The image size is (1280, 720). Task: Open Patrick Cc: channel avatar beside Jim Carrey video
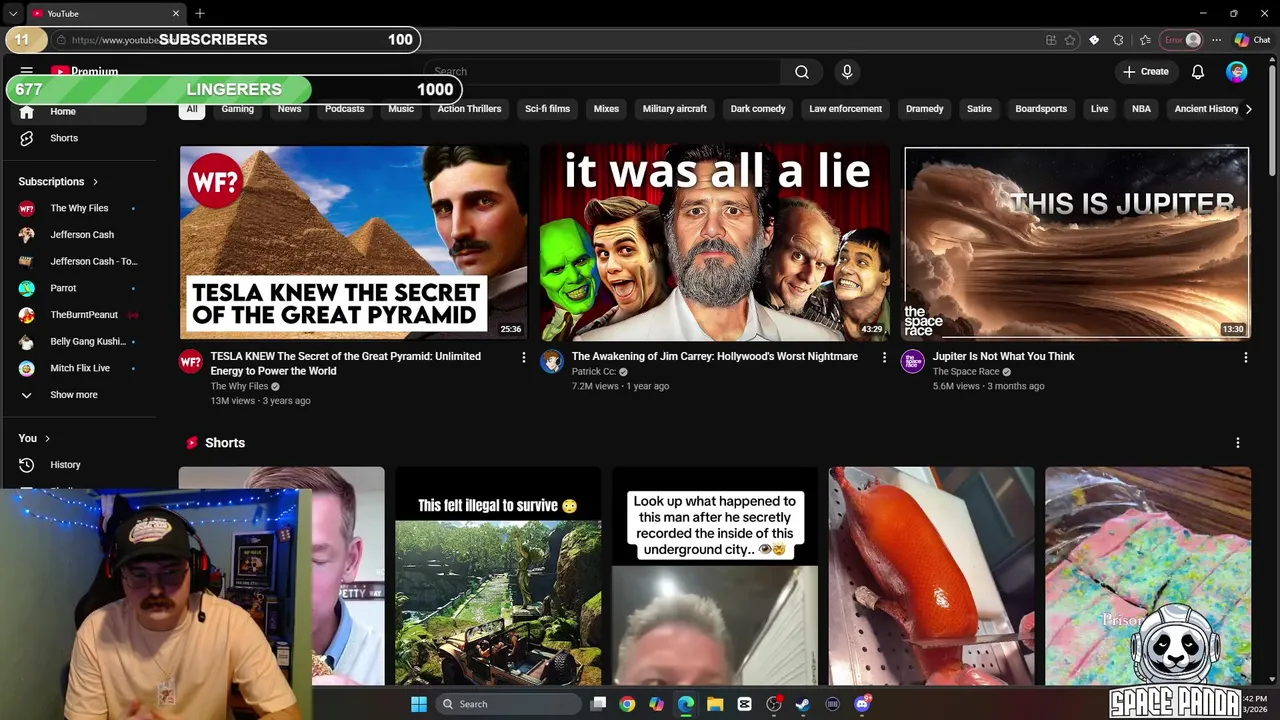pos(552,362)
